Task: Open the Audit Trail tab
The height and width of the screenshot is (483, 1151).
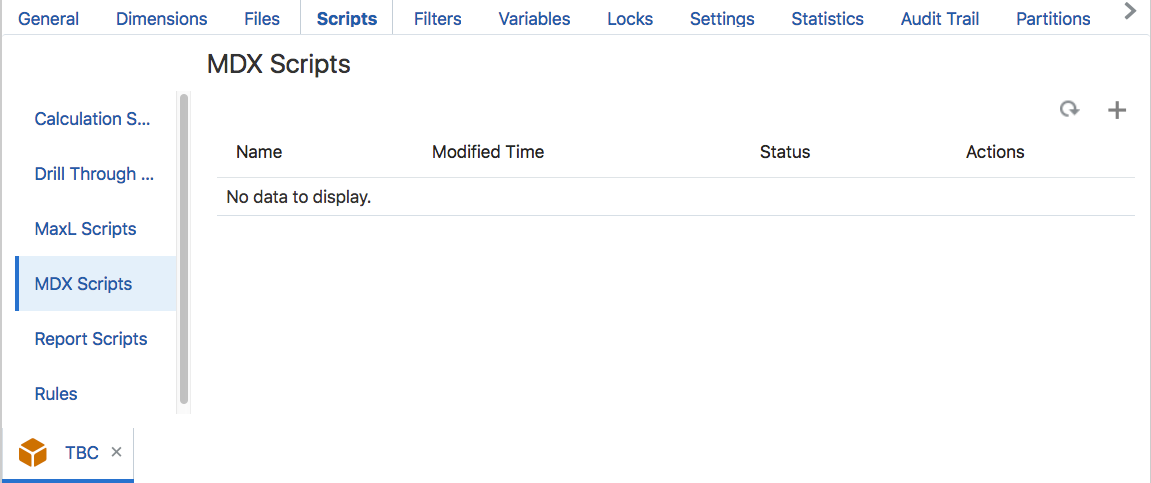Action: click(940, 19)
